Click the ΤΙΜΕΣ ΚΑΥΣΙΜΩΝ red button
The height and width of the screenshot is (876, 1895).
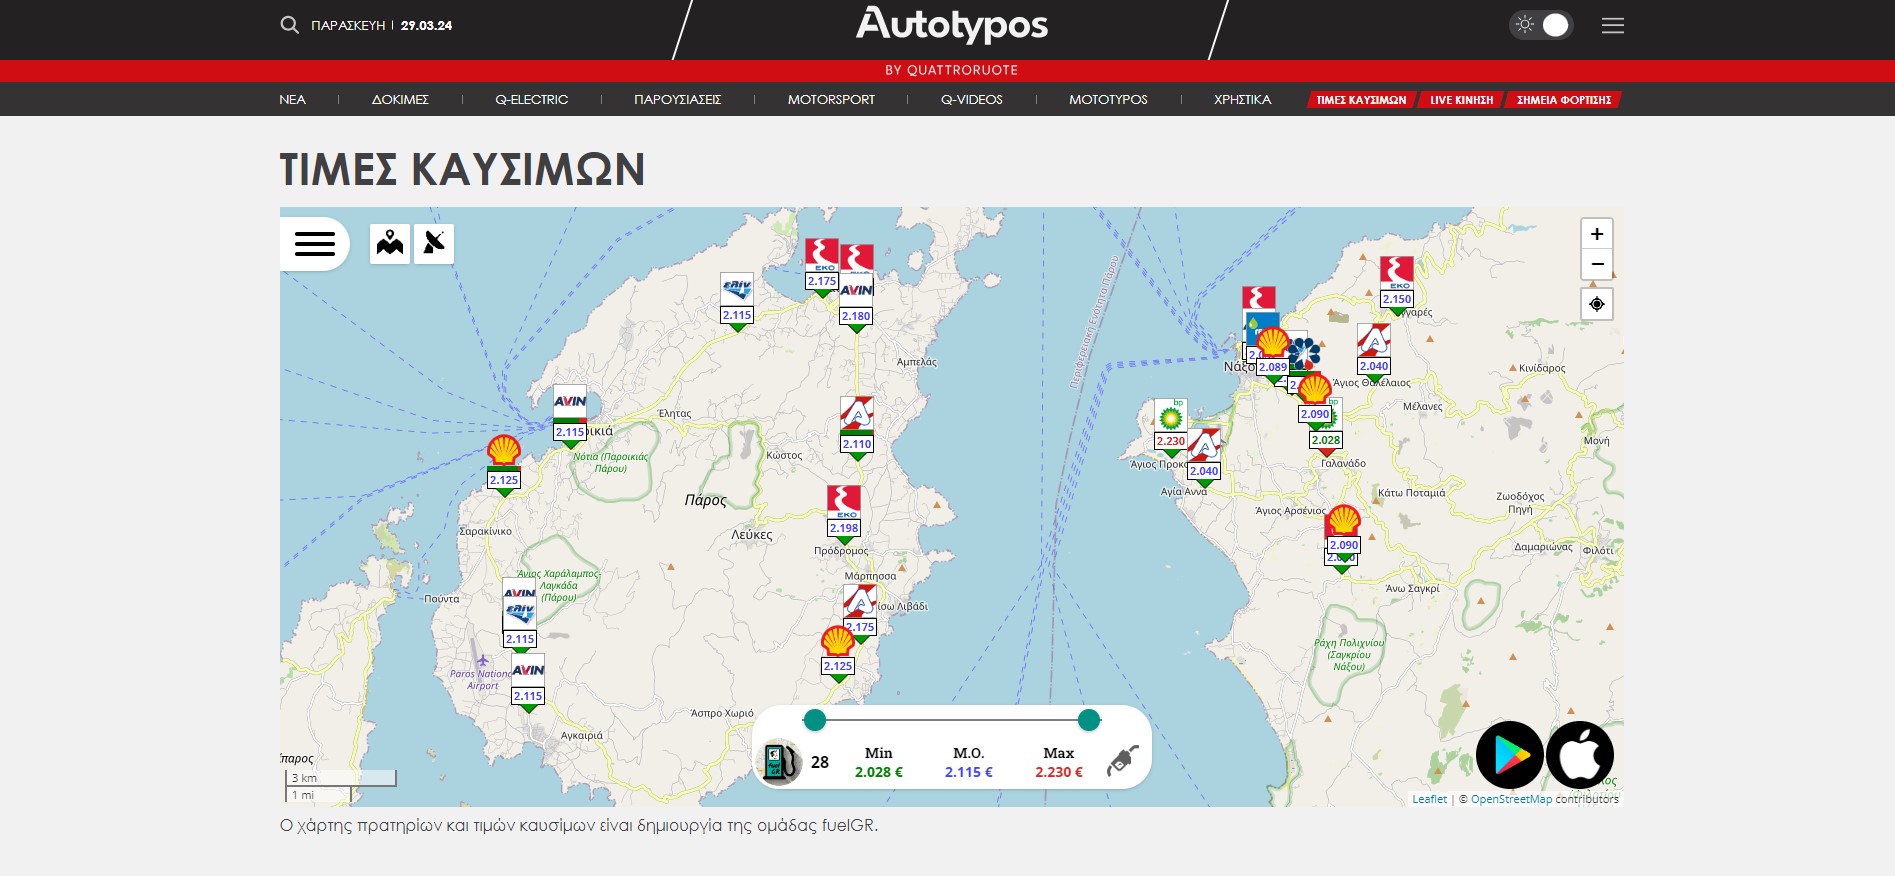coord(1361,100)
